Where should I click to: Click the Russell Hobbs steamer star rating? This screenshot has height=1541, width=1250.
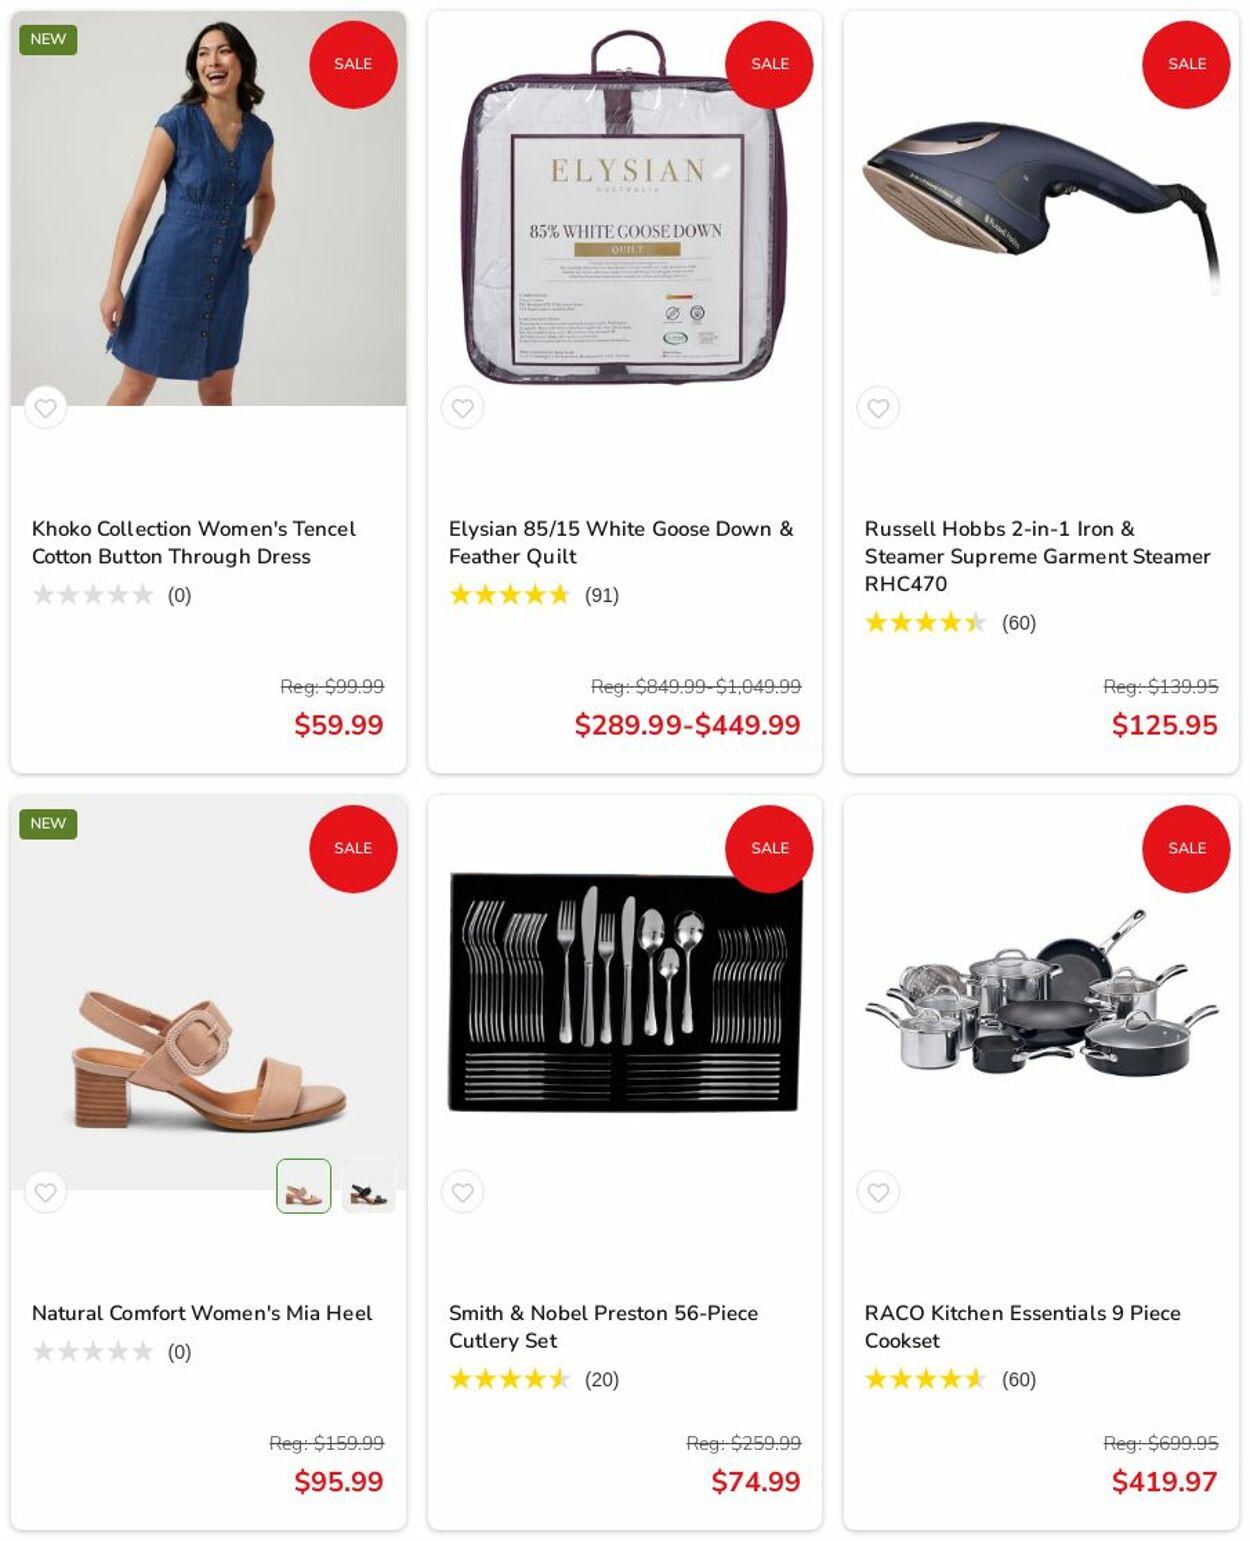(x=925, y=623)
